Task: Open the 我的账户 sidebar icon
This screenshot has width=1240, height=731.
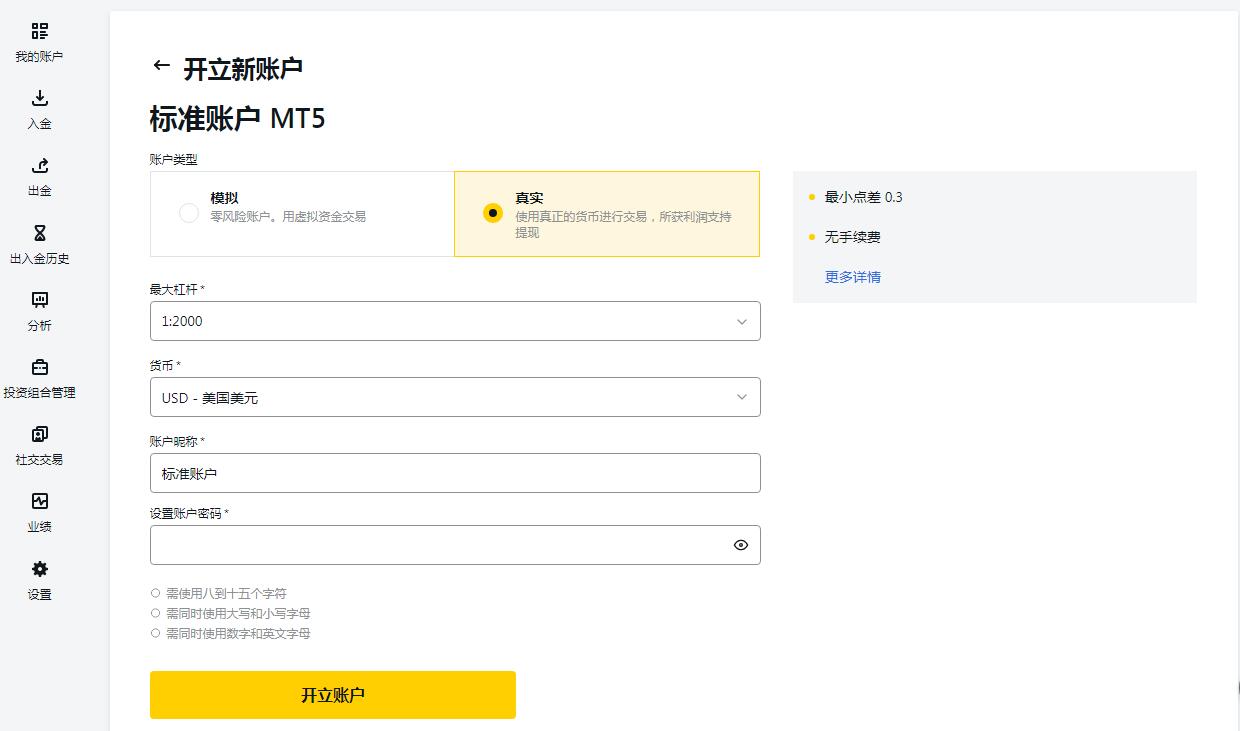Action: 39,31
